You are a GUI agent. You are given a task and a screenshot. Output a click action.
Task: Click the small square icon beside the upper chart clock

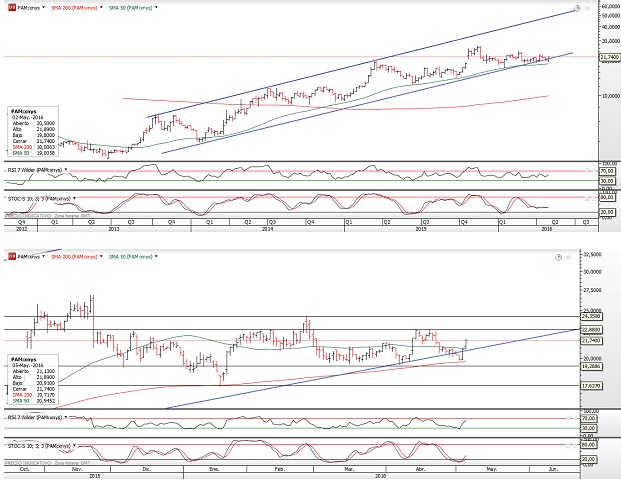pos(587,8)
